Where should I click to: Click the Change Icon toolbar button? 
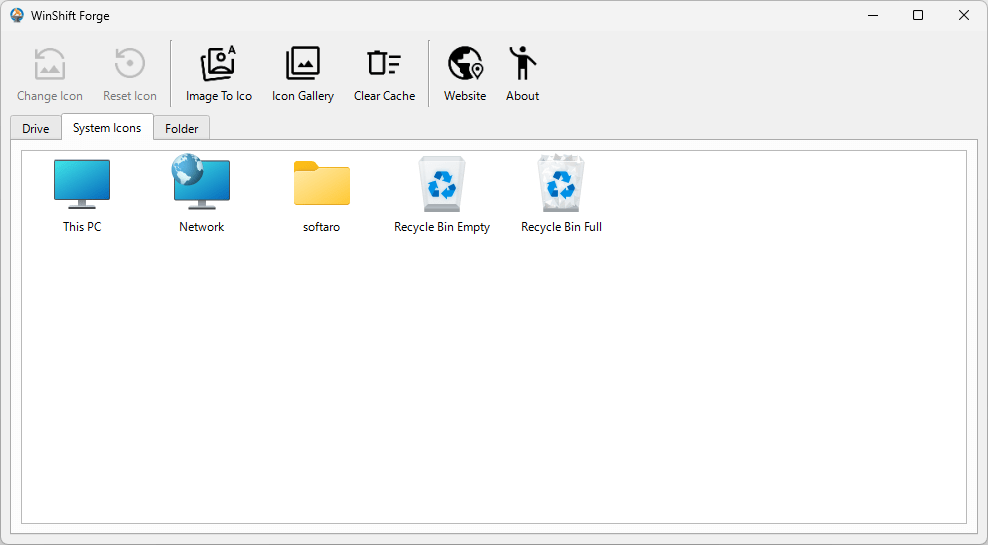point(50,74)
